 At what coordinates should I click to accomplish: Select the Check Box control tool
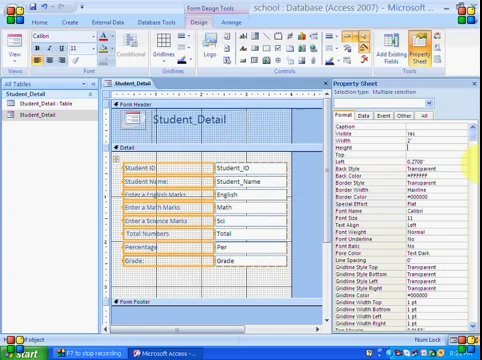(278, 49)
